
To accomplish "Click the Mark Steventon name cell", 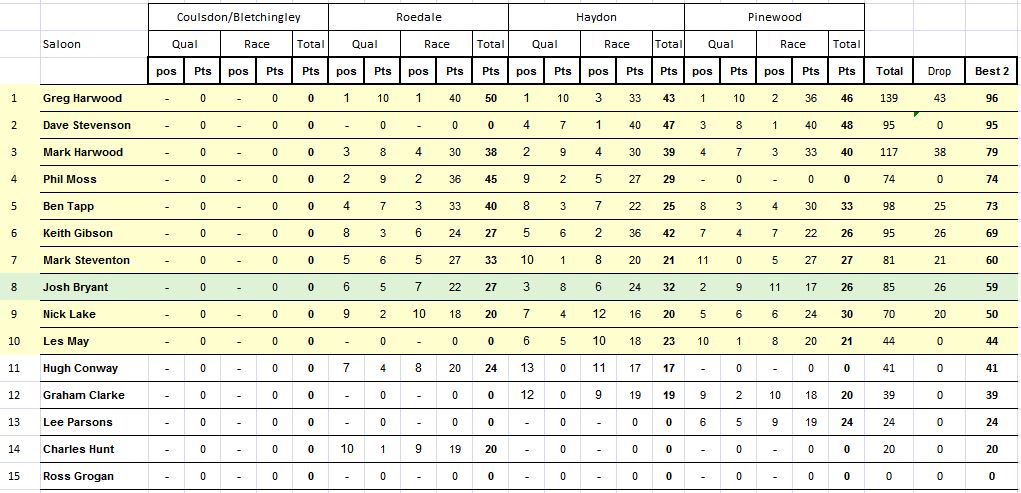I will tap(86, 260).
